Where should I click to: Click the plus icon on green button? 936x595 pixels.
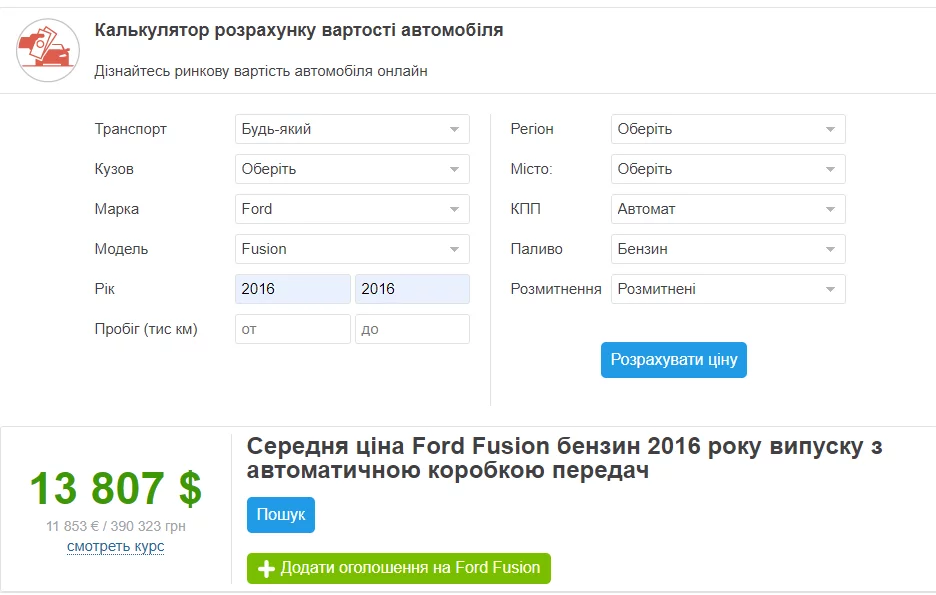266,569
